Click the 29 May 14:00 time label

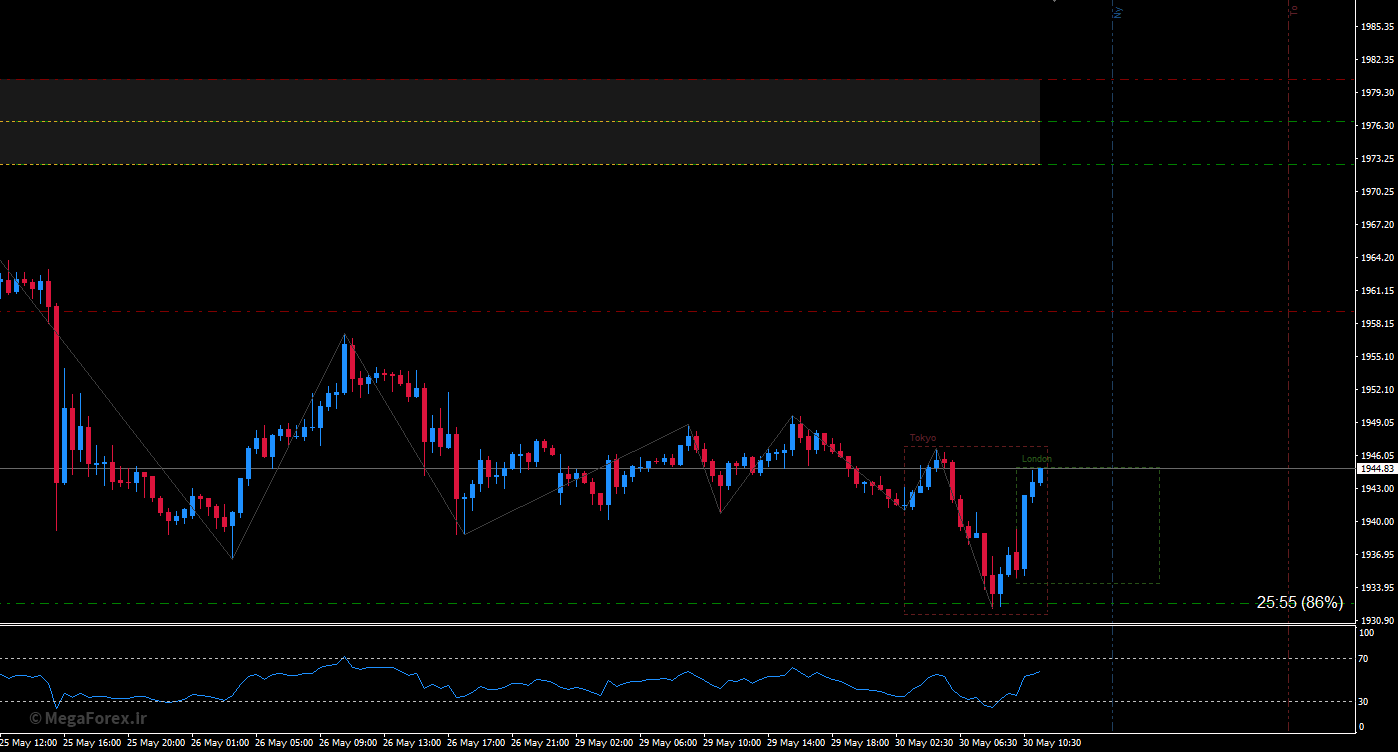(x=796, y=743)
